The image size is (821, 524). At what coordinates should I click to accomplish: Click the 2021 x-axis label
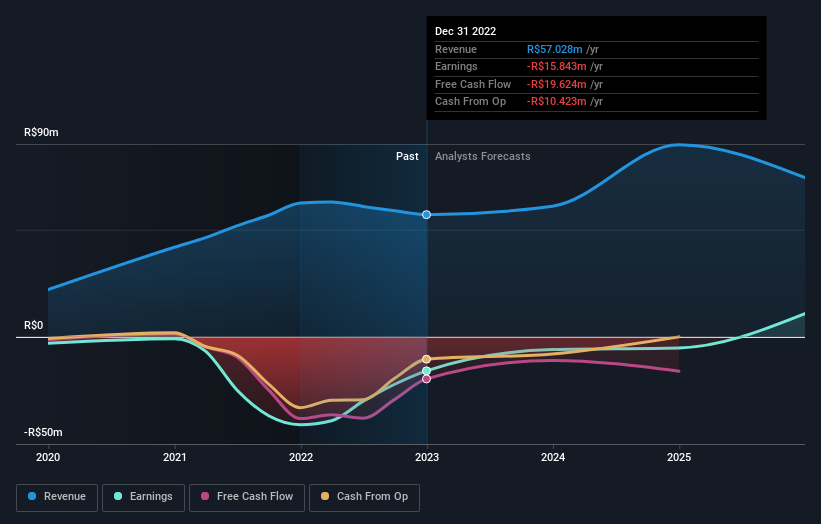tap(174, 457)
